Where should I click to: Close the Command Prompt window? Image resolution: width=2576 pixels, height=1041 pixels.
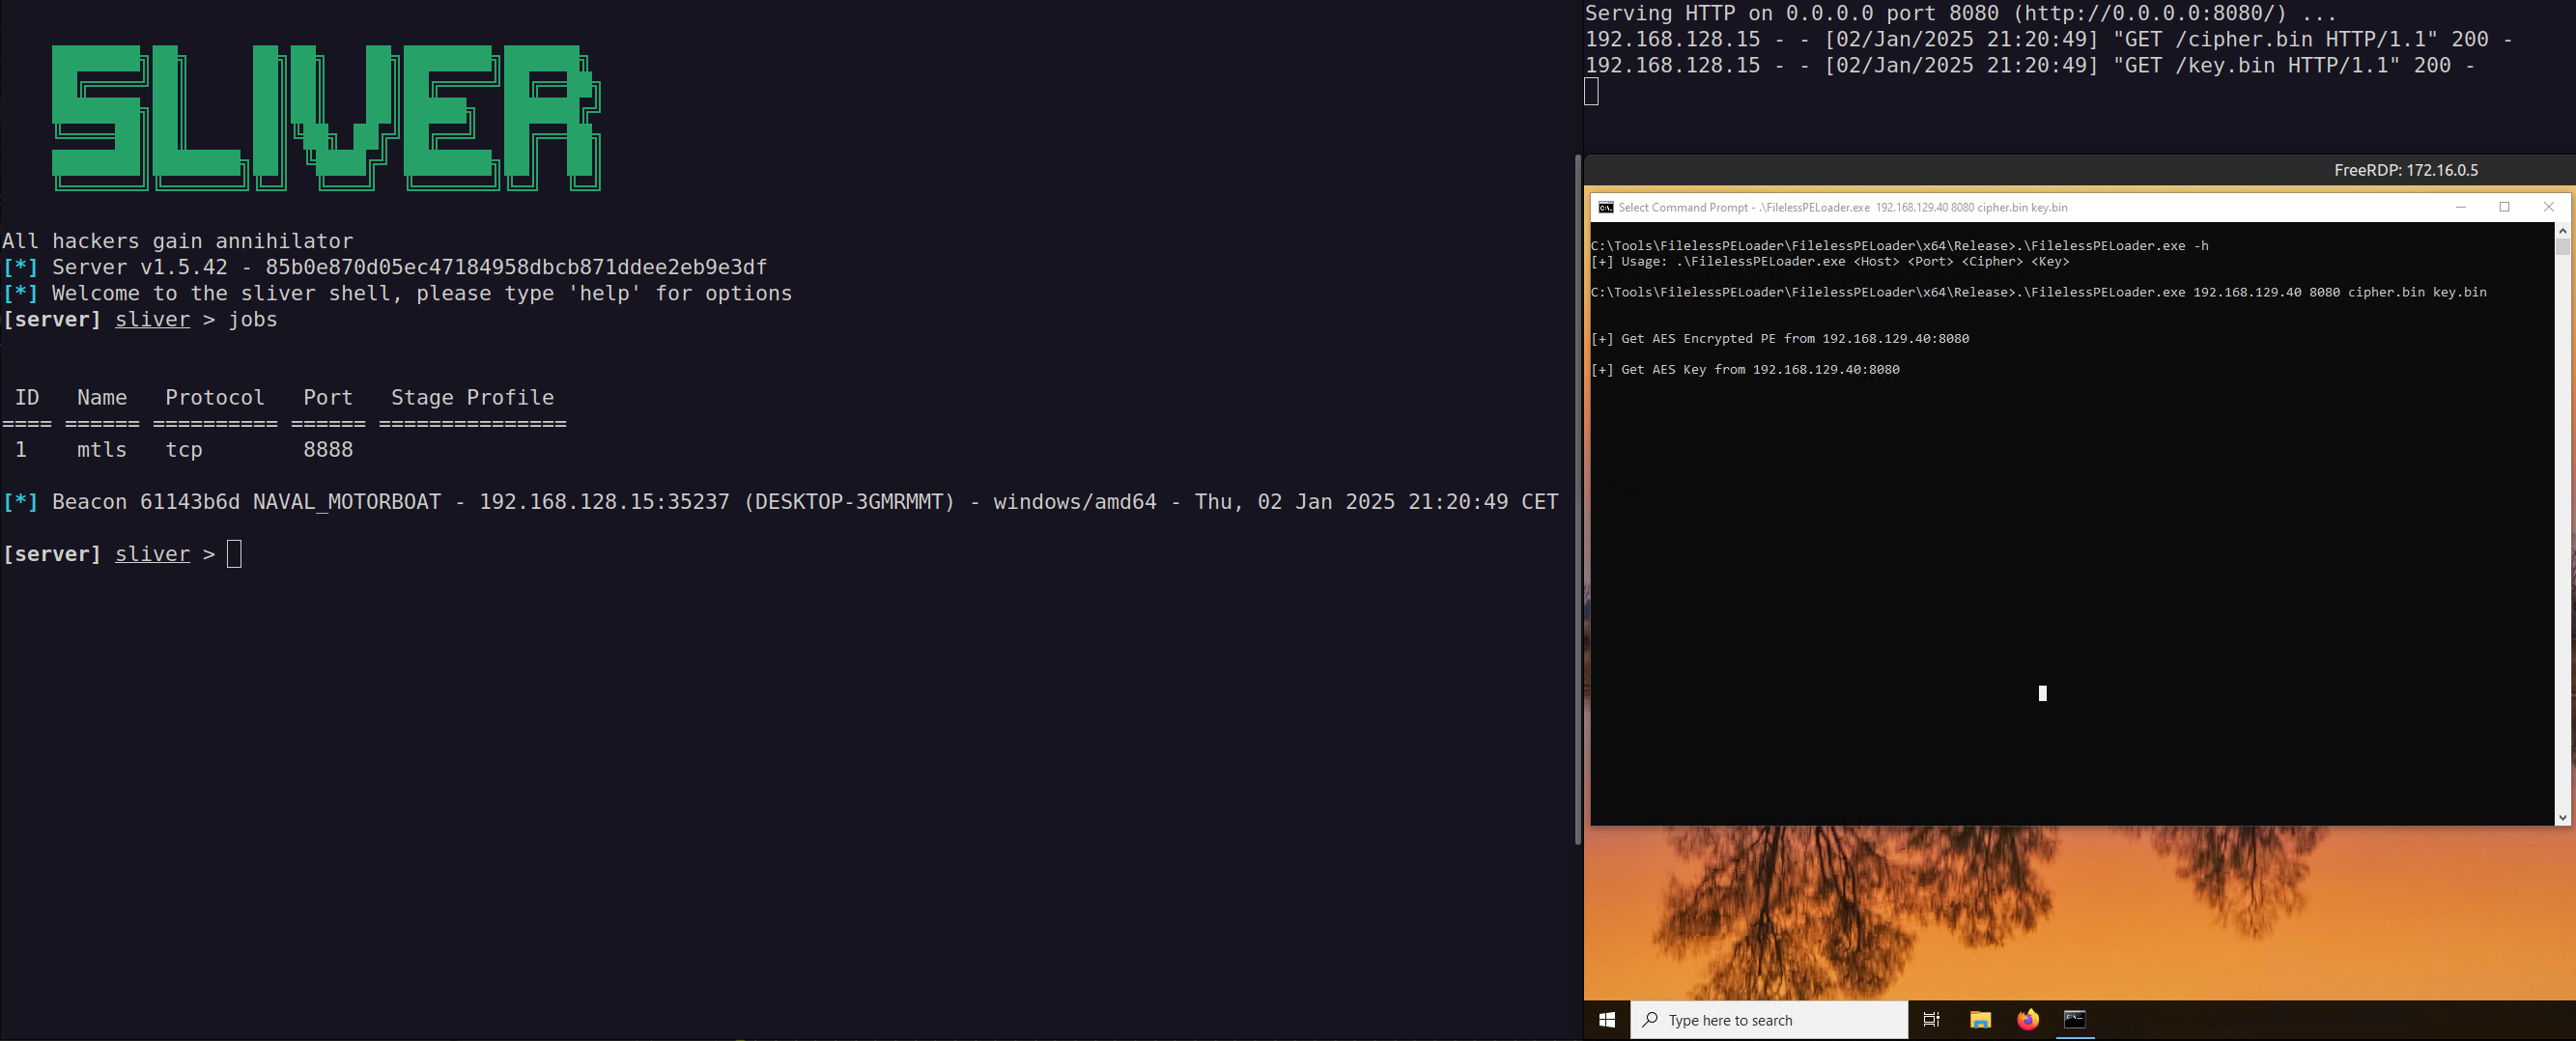click(x=2548, y=207)
